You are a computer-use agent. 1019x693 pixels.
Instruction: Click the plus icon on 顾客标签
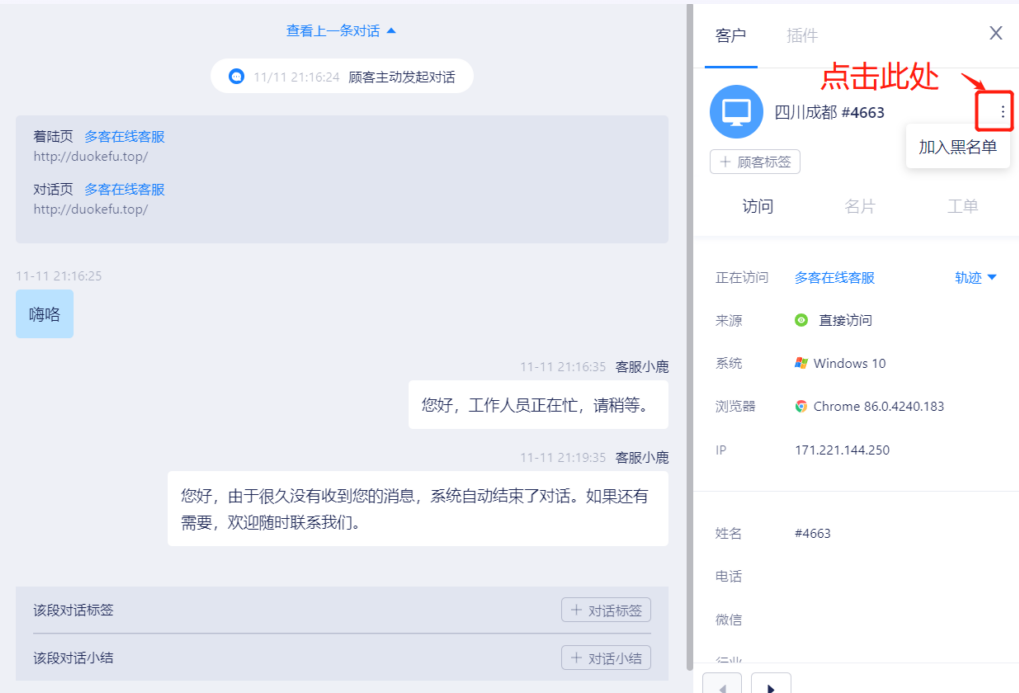coord(726,161)
